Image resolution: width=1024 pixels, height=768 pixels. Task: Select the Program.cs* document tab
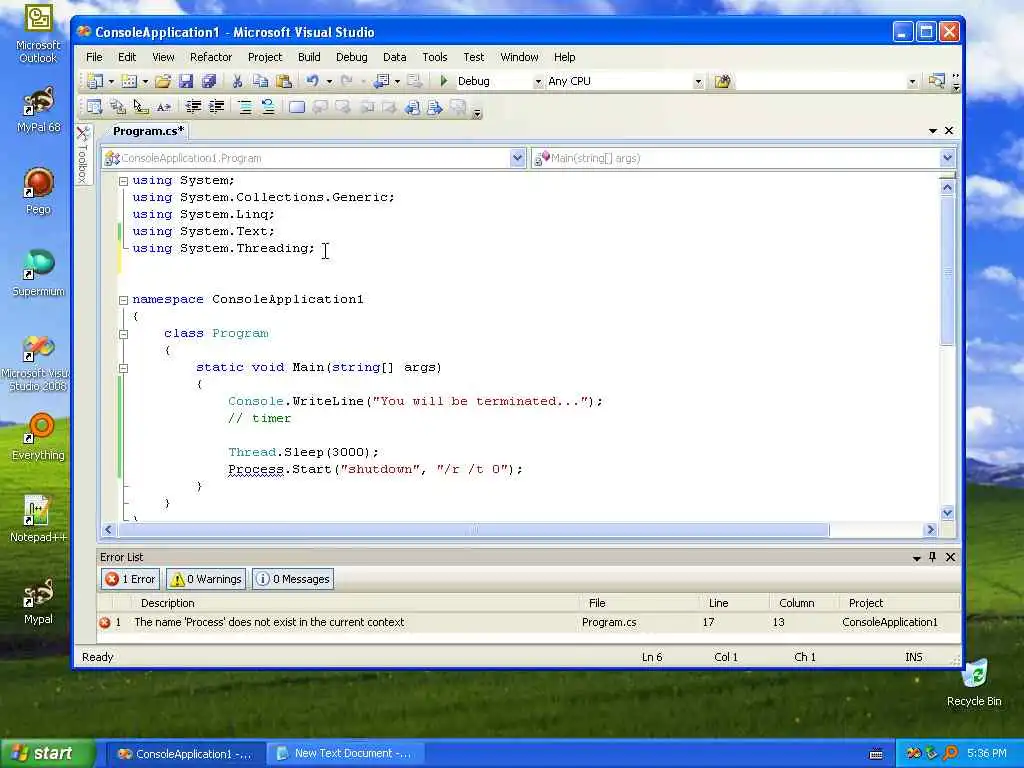149,131
